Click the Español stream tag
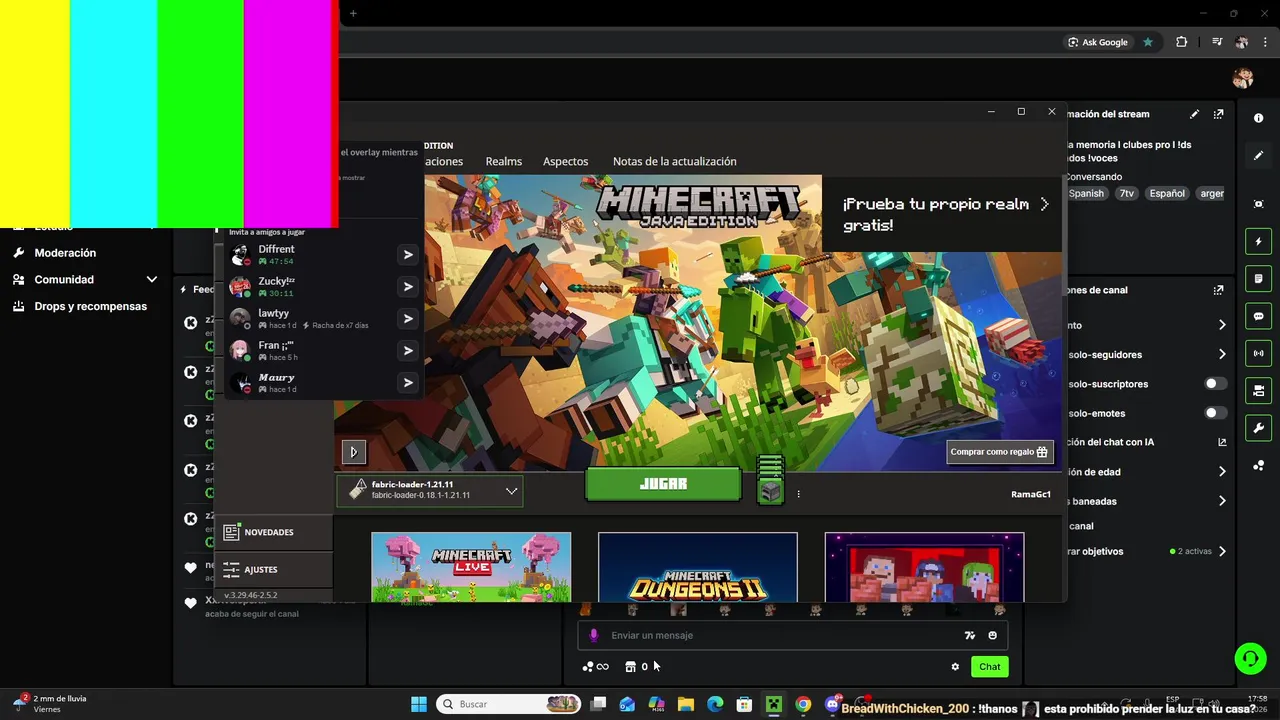The width and height of the screenshot is (1280, 720). point(1166,194)
